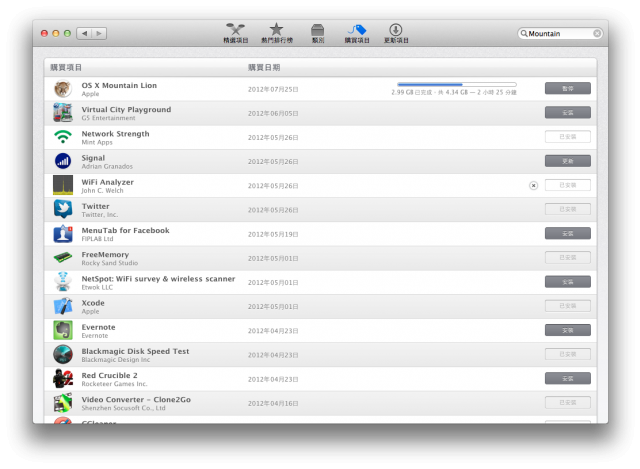Open the Updates tab
This screenshot has width=640, height=469.
point(396,33)
